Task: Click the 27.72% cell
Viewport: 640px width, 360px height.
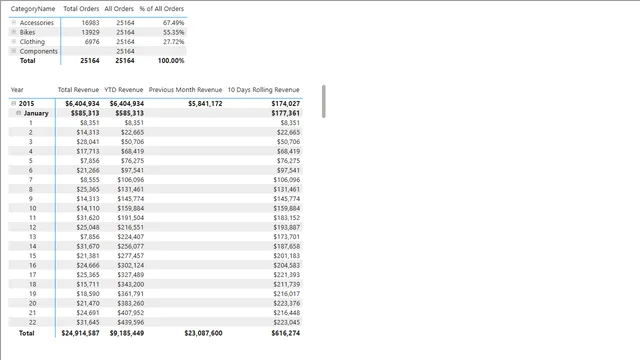Action: [x=173, y=42]
